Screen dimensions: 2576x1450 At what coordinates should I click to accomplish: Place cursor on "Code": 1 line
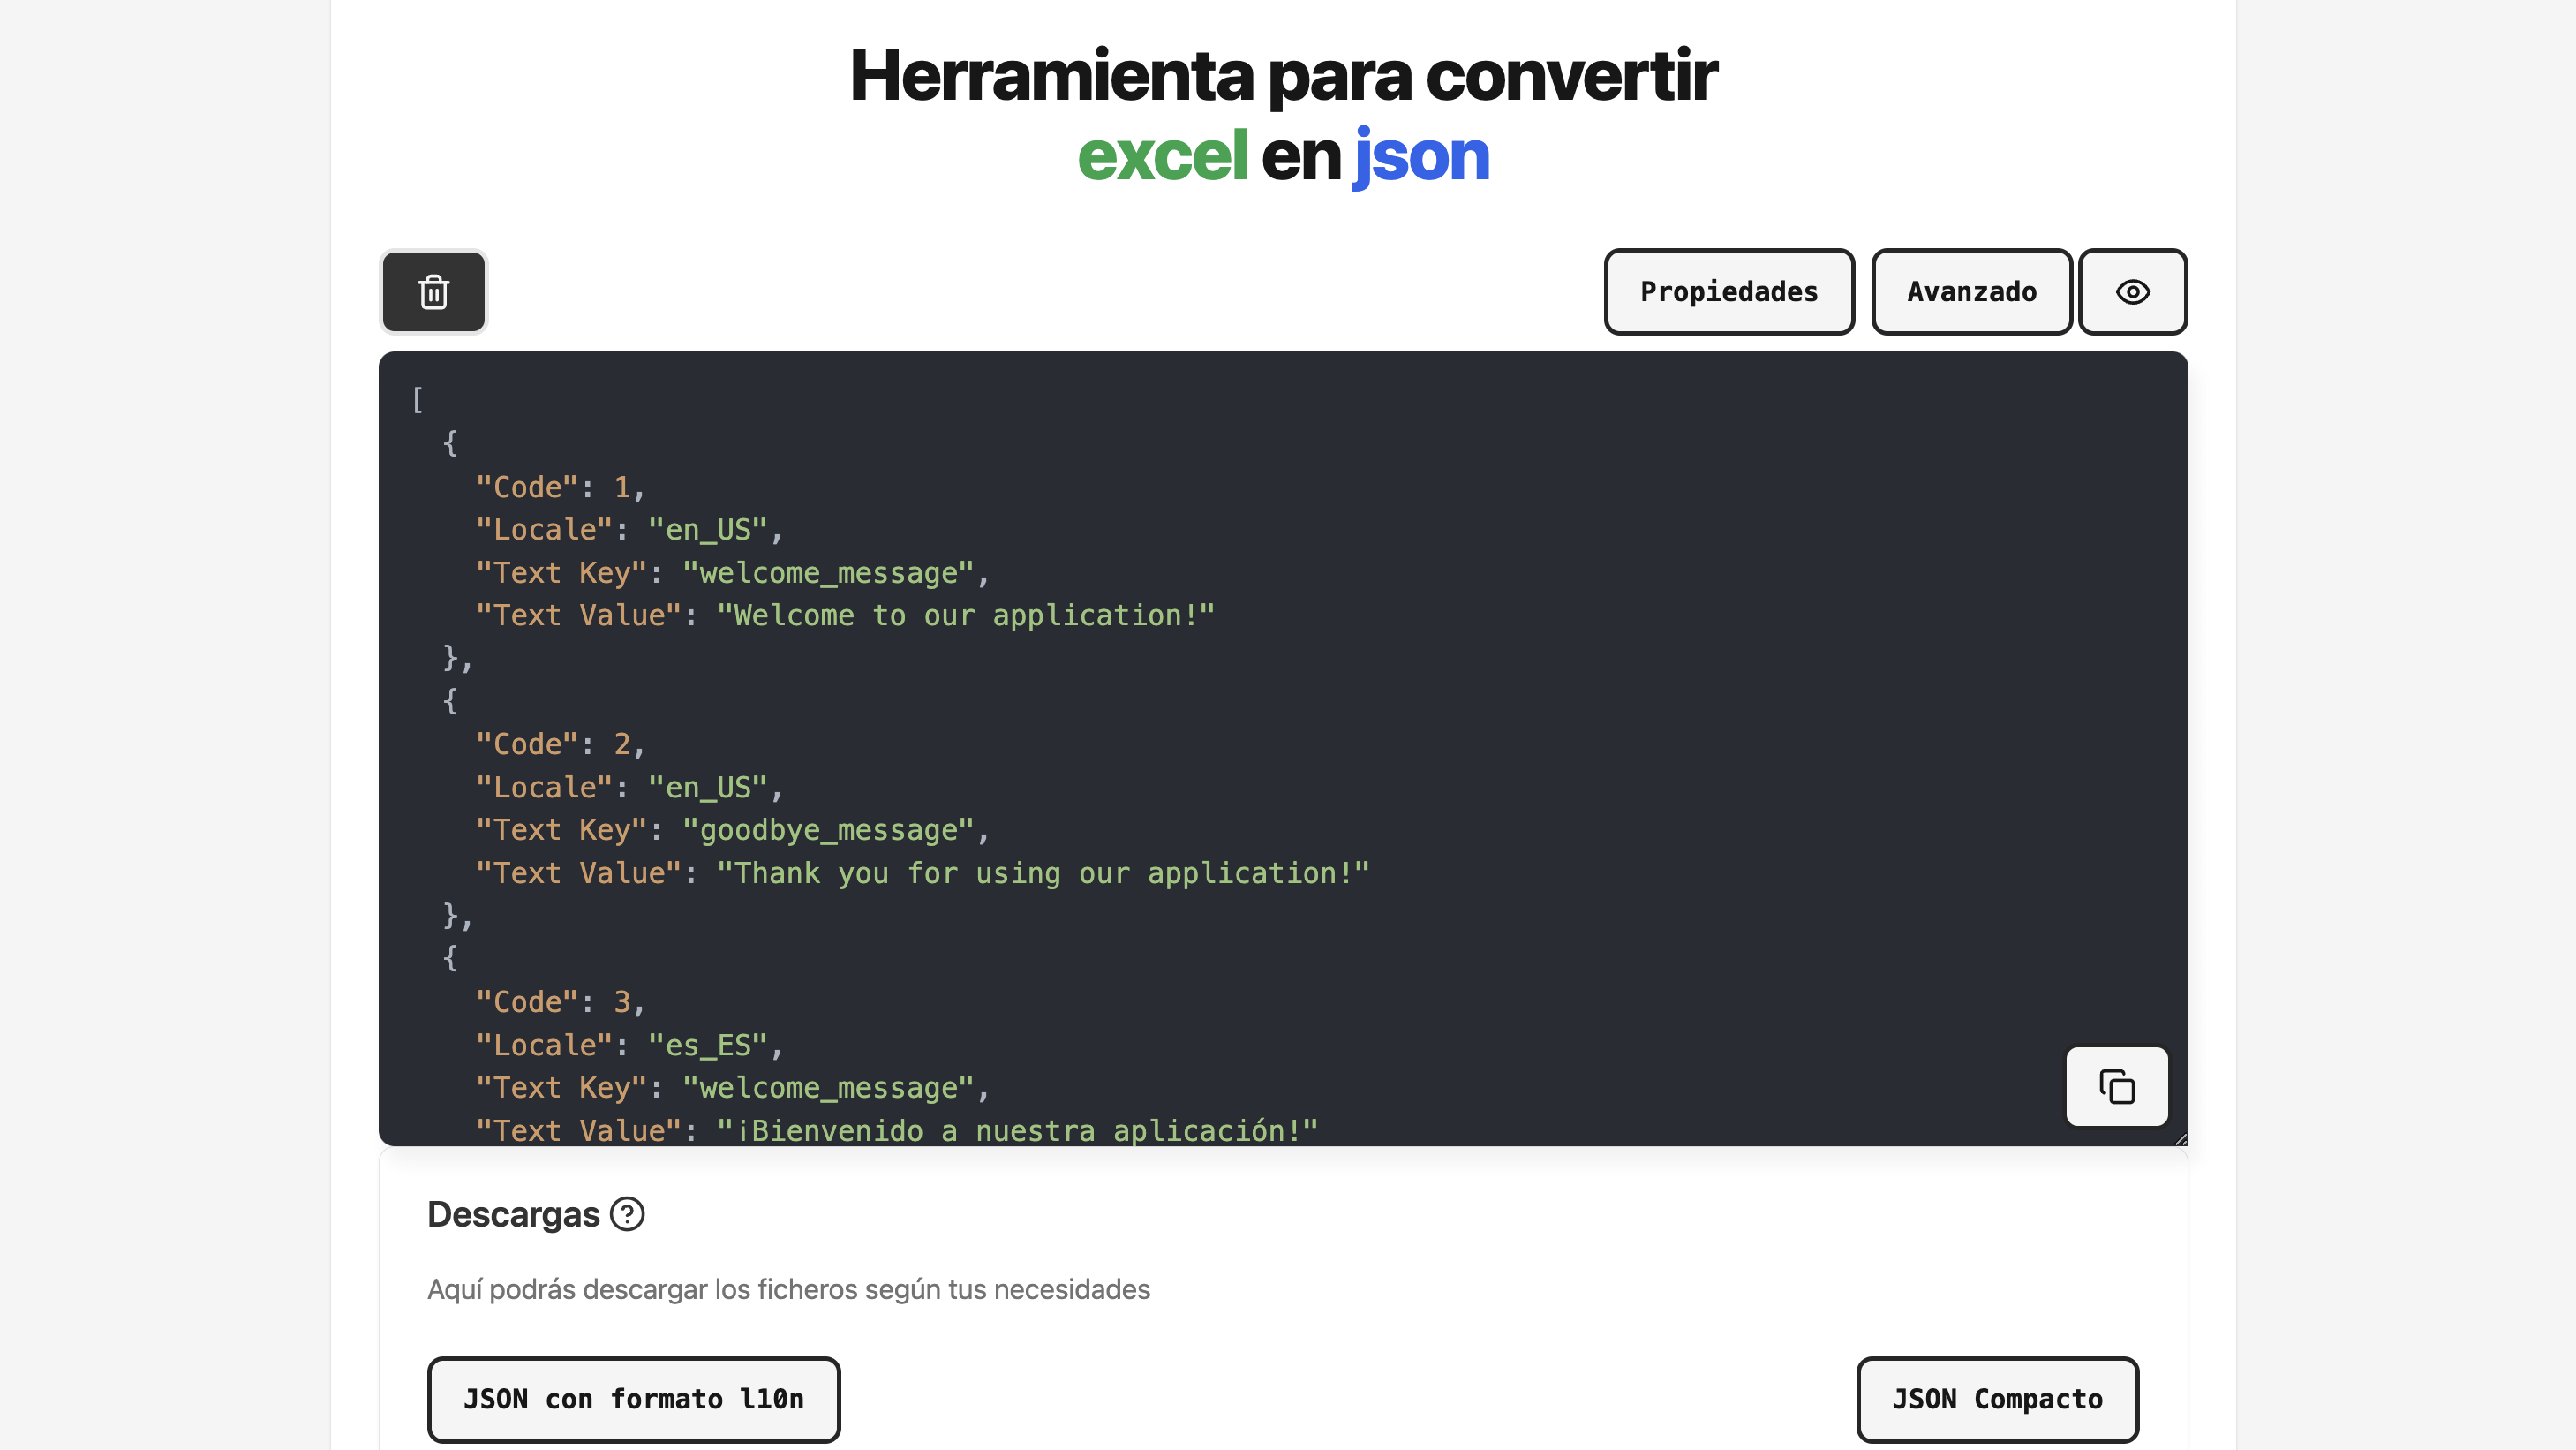coord(560,487)
